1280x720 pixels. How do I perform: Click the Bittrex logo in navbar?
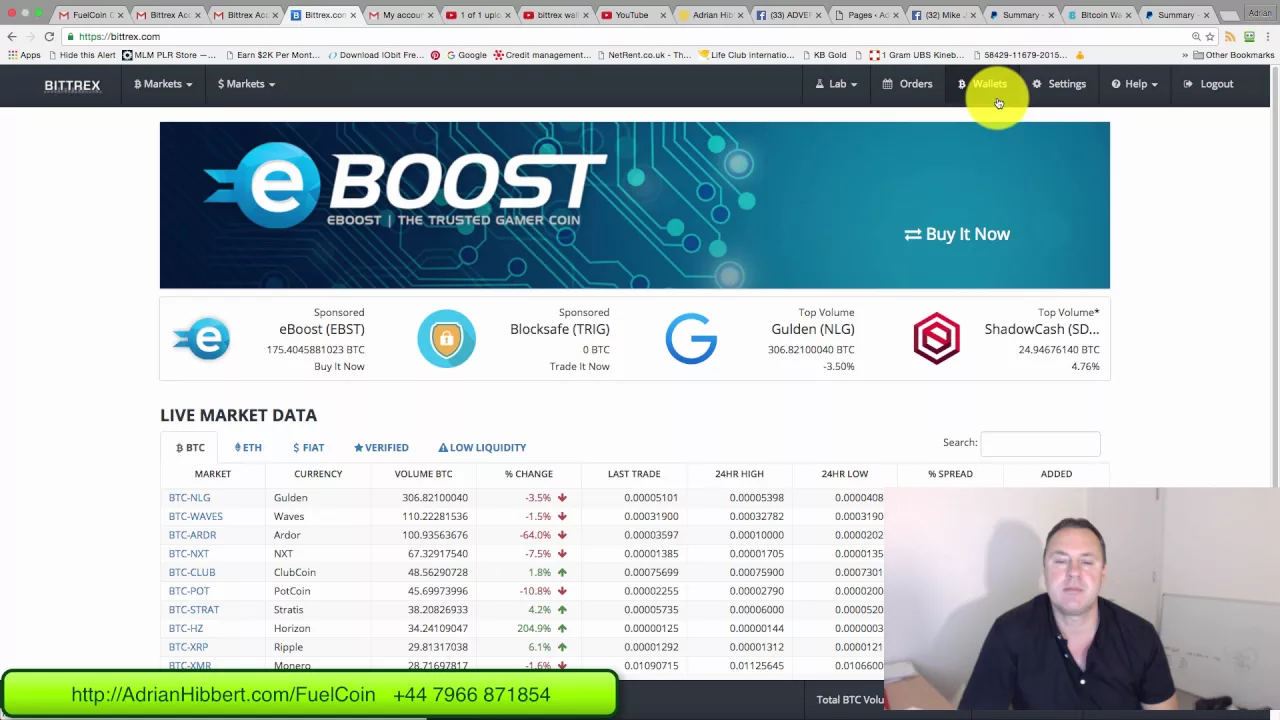pyautogui.click(x=72, y=85)
